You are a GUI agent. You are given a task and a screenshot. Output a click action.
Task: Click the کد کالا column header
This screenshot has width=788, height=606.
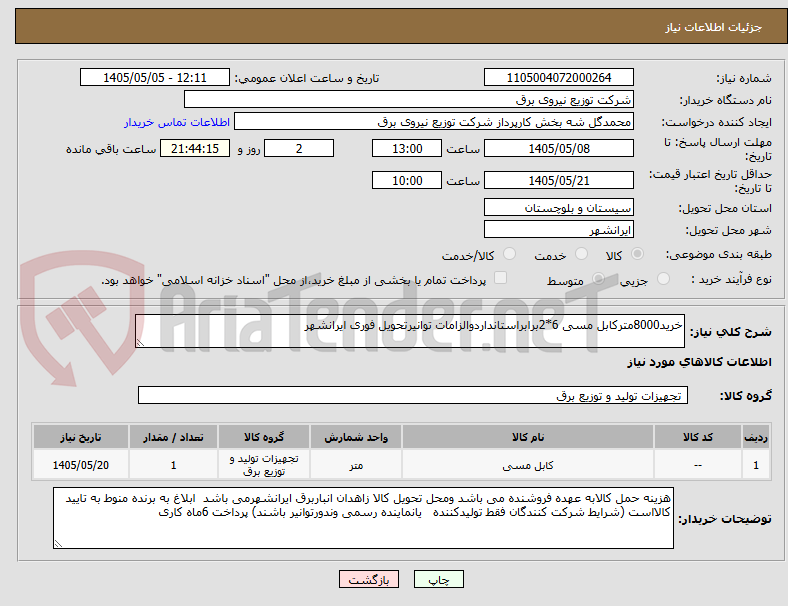click(x=698, y=437)
